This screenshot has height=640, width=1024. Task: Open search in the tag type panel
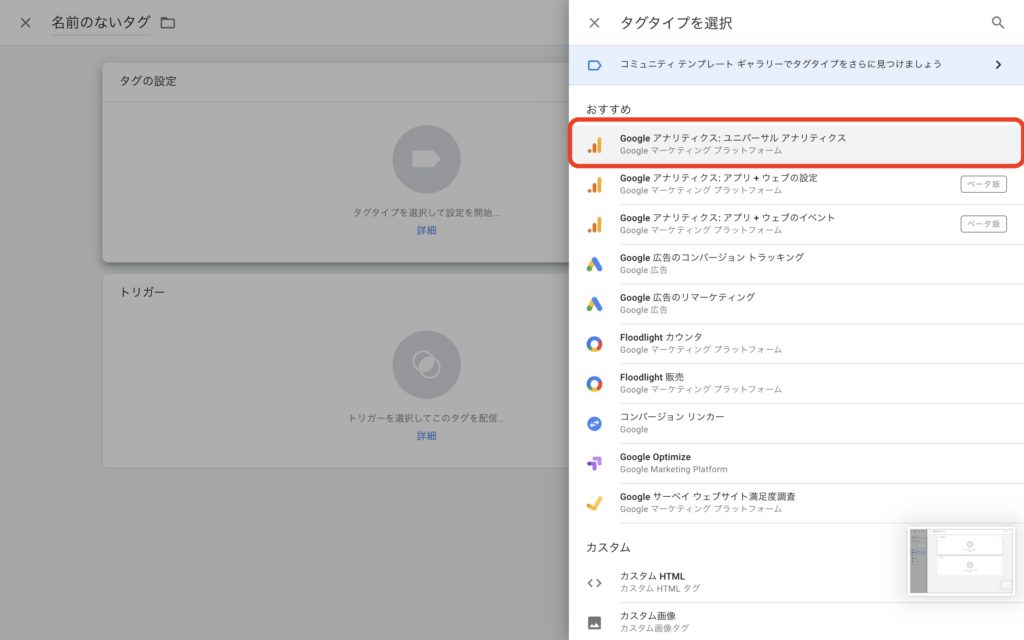pyautogui.click(x=998, y=23)
